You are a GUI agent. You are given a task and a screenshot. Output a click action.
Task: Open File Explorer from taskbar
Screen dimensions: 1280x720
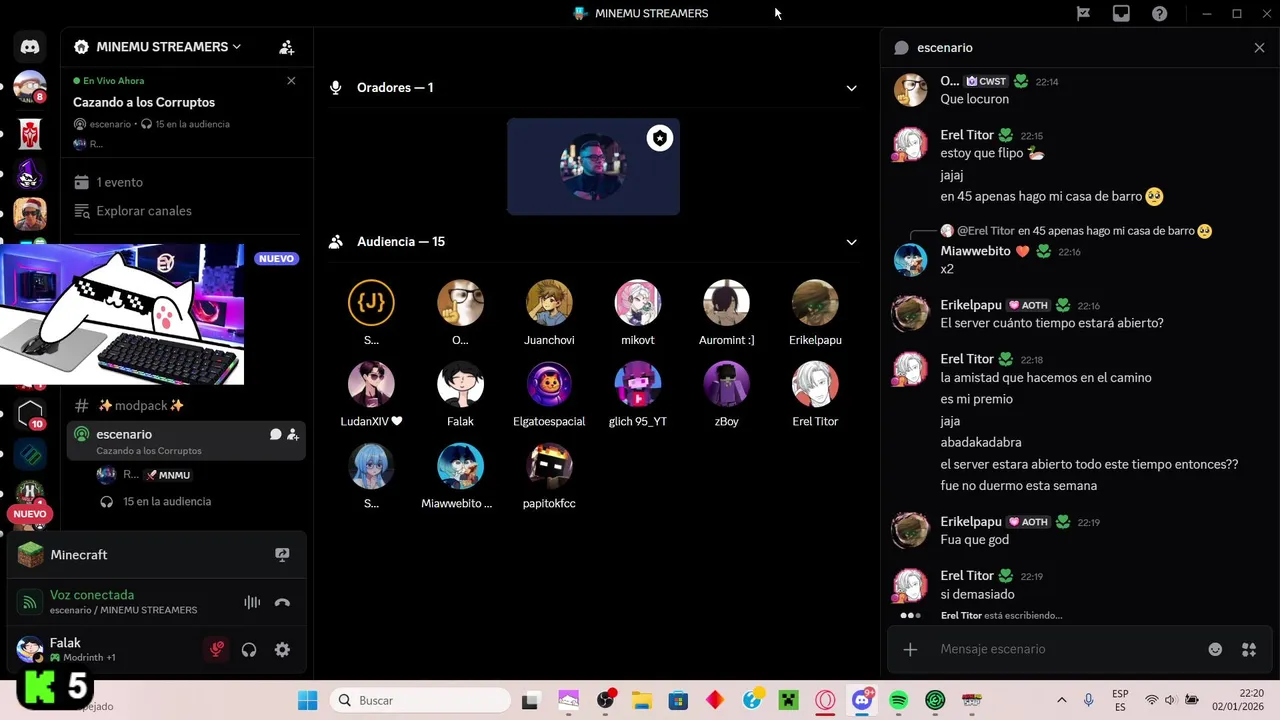(x=641, y=700)
